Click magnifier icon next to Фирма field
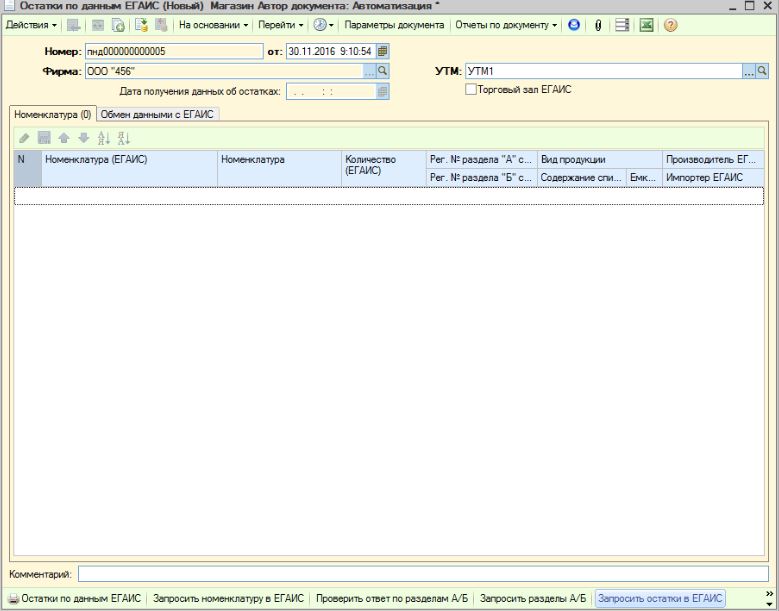 coord(382,71)
